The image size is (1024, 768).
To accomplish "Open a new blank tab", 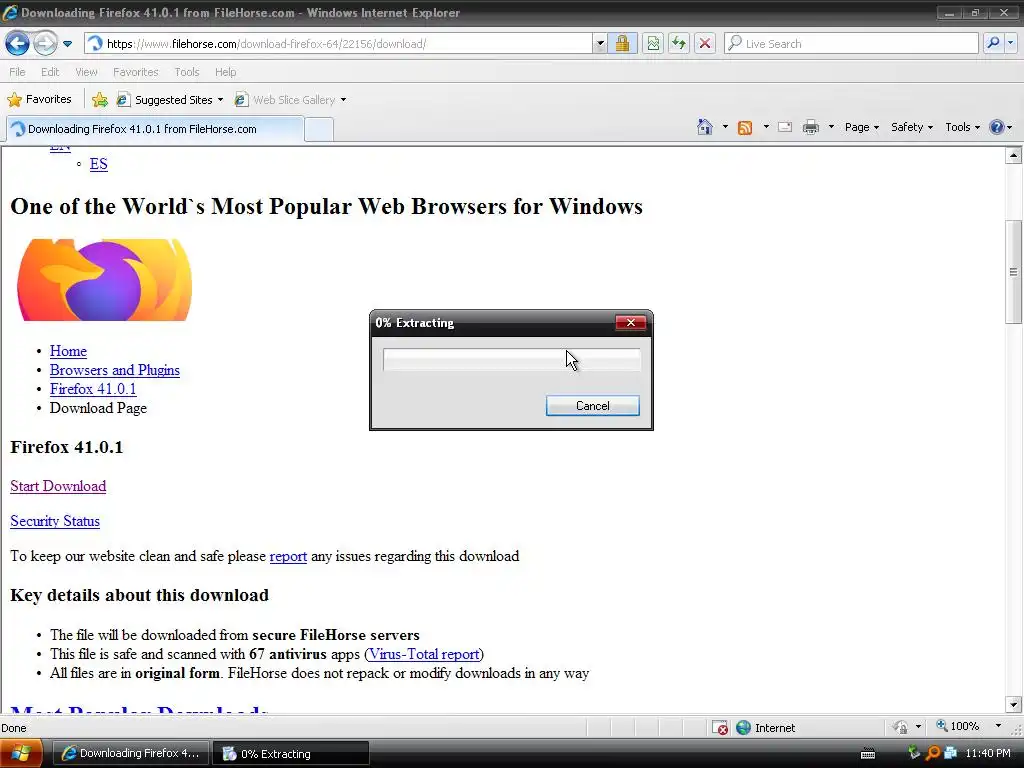I will [x=319, y=129].
